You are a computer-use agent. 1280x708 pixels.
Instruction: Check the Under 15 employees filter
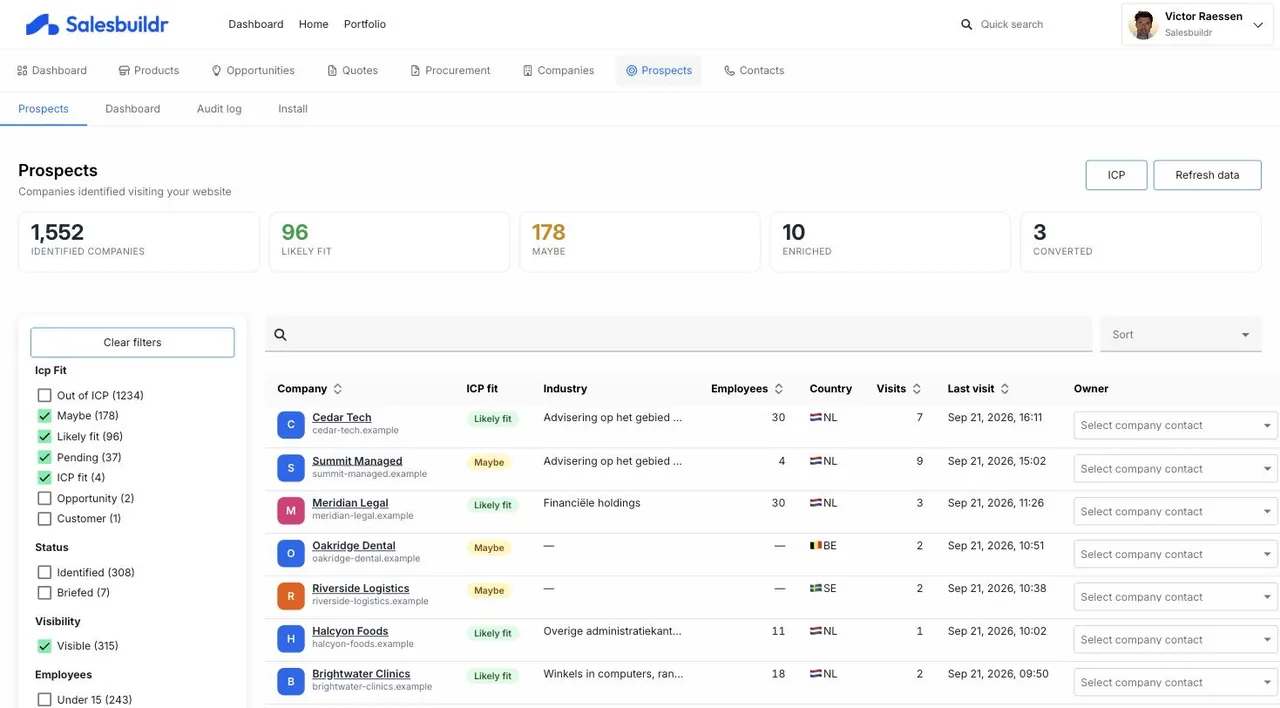44,700
